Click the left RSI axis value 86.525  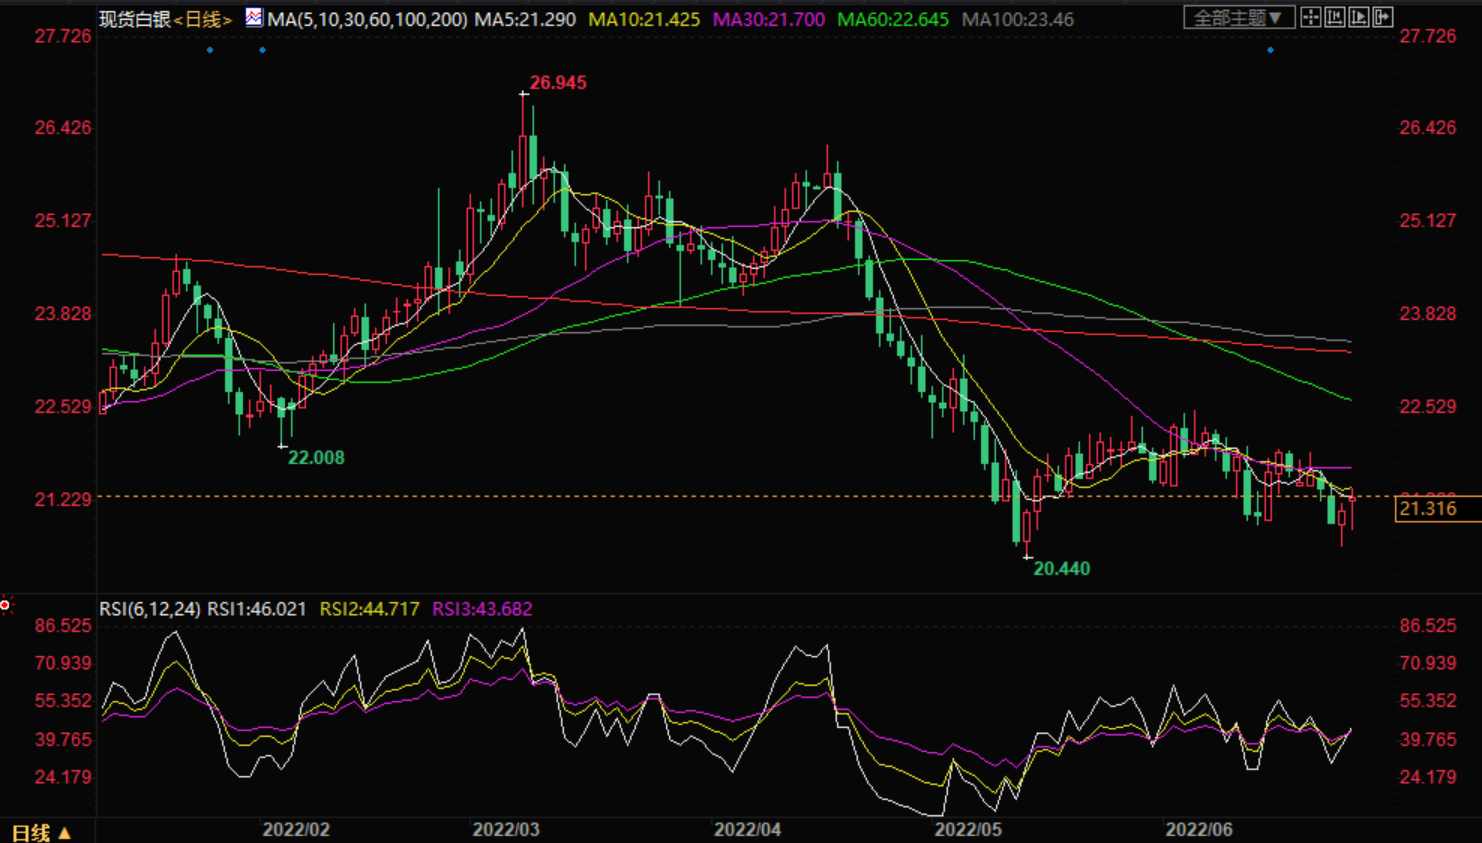pyautogui.click(x=63, y=626)
